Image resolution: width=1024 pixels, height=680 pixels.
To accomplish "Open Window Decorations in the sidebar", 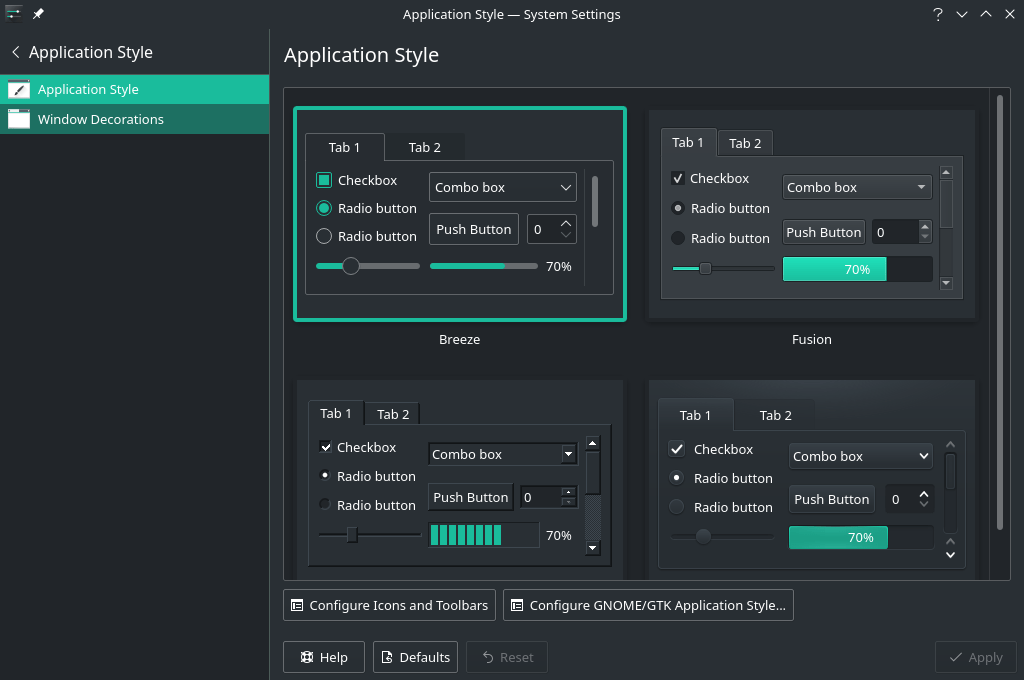I will [x=135, y=120].
